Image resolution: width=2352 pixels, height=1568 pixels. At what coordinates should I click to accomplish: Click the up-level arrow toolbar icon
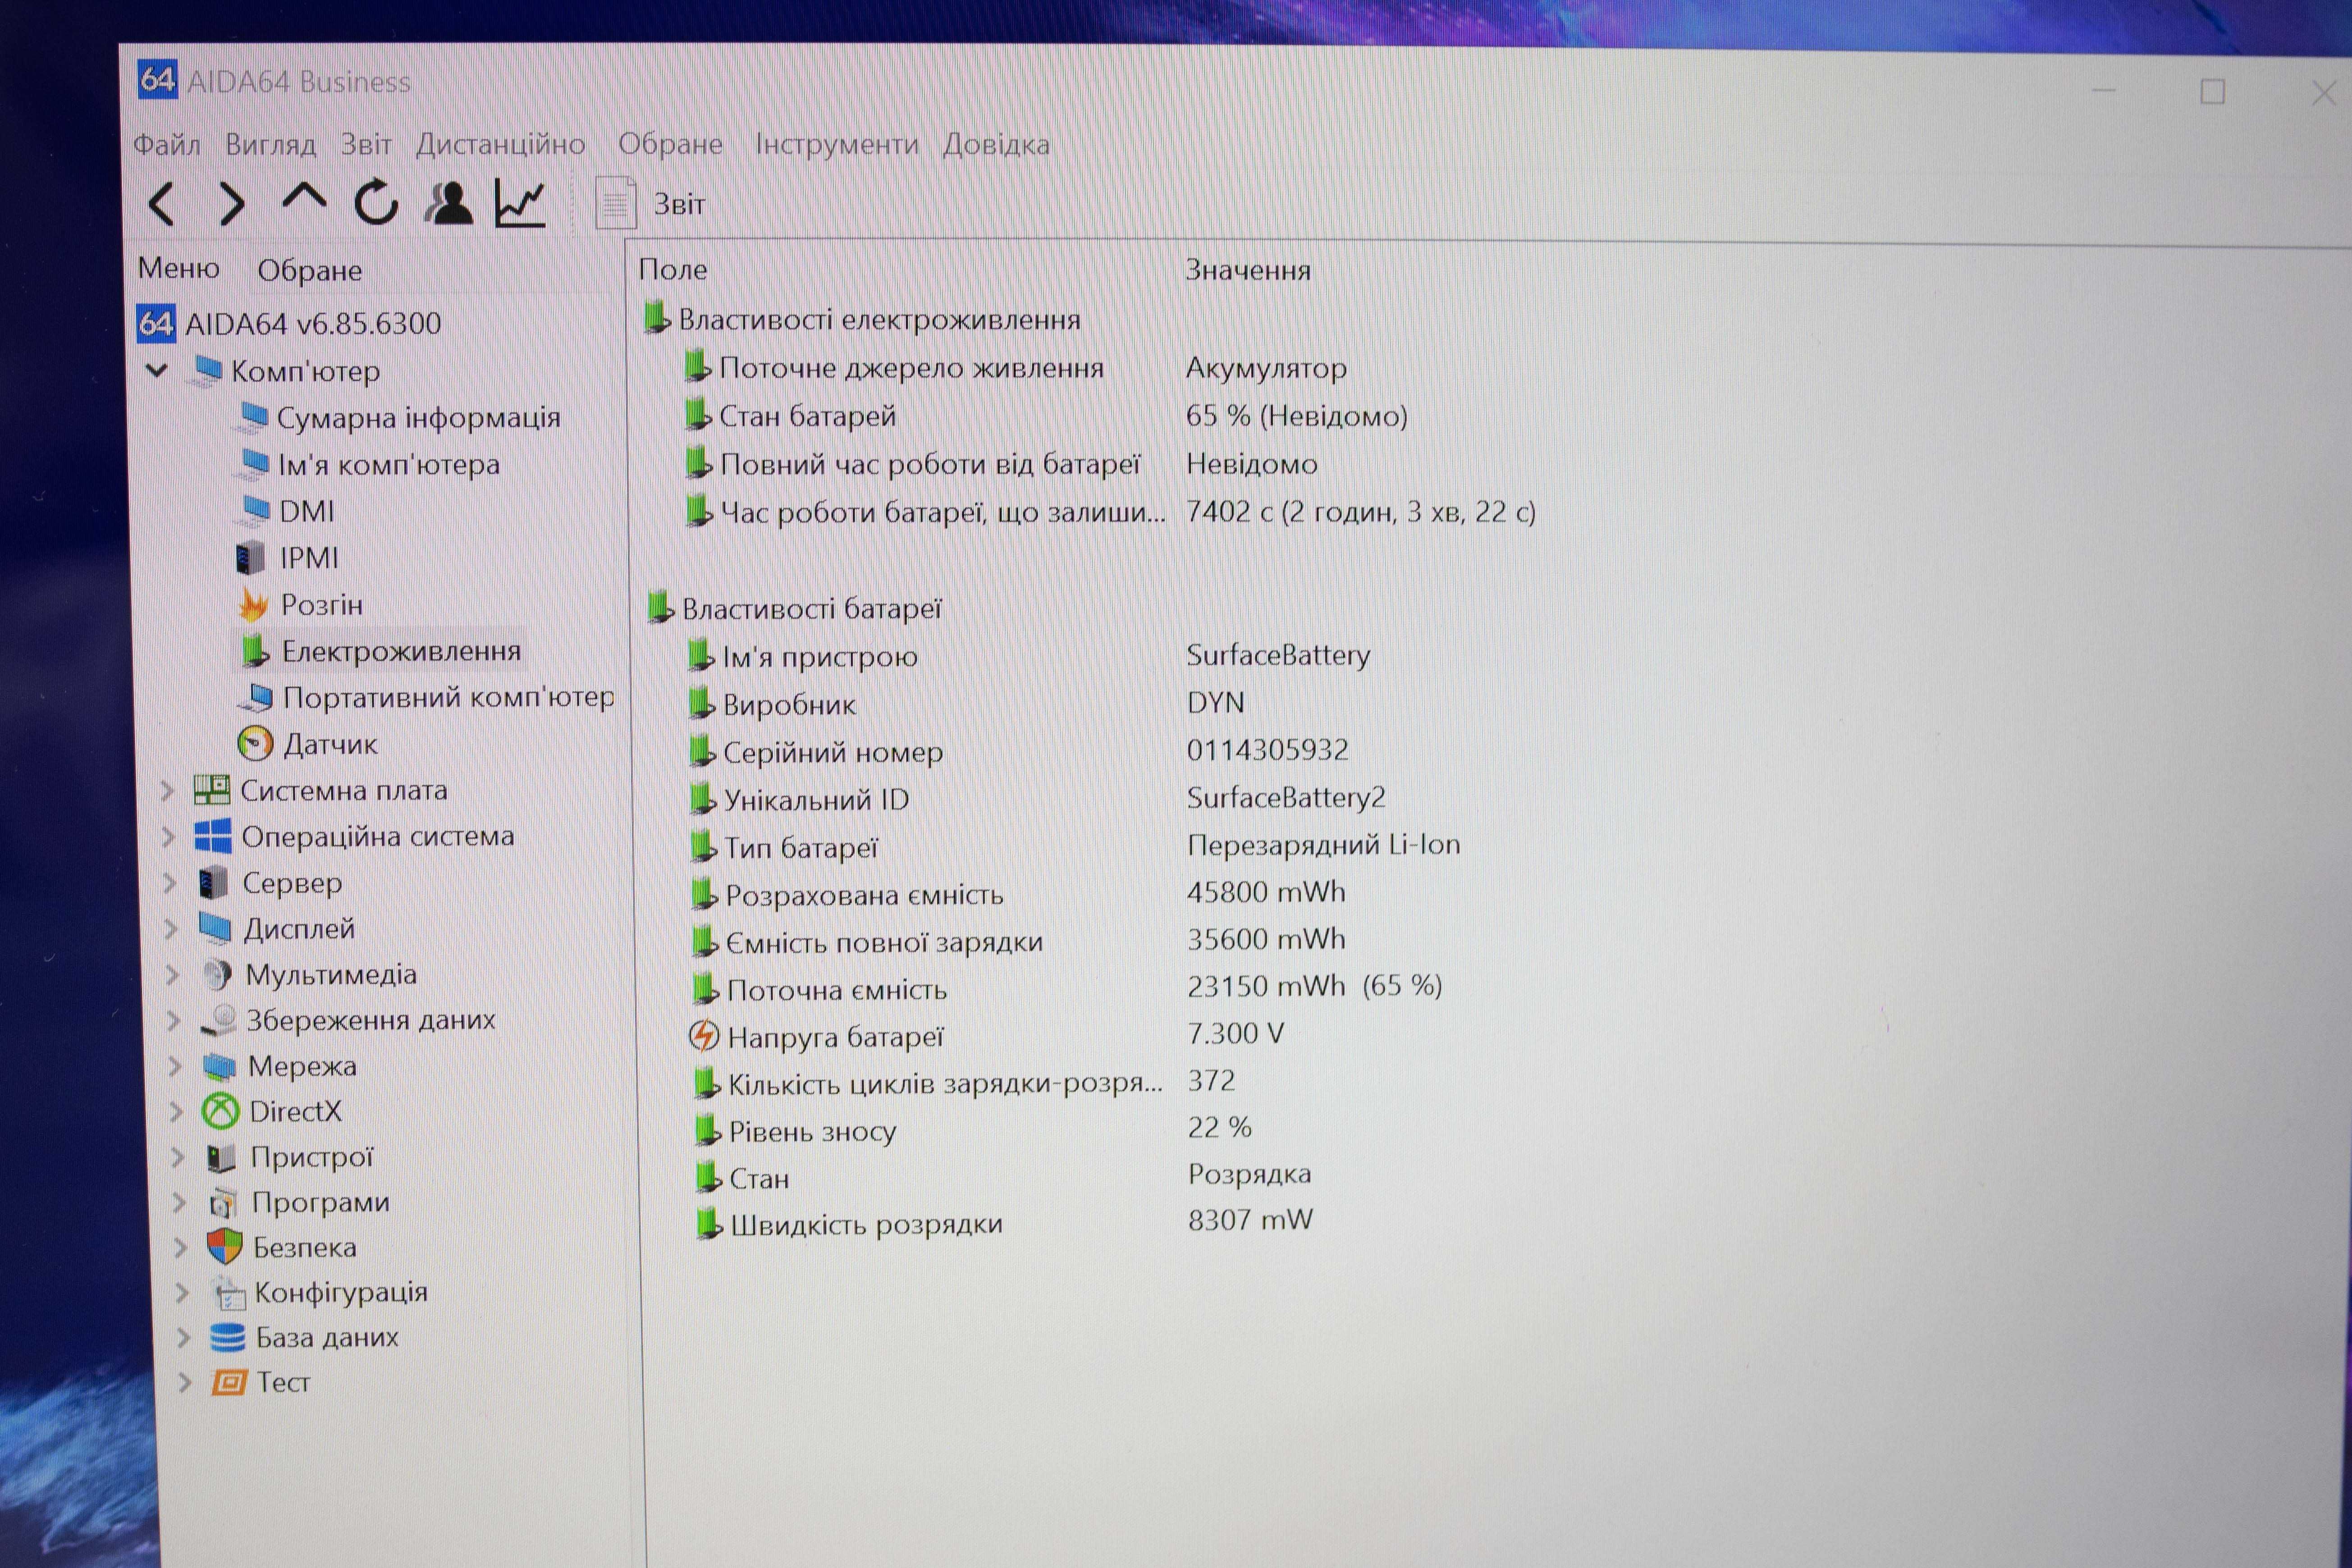coord(304,196)
